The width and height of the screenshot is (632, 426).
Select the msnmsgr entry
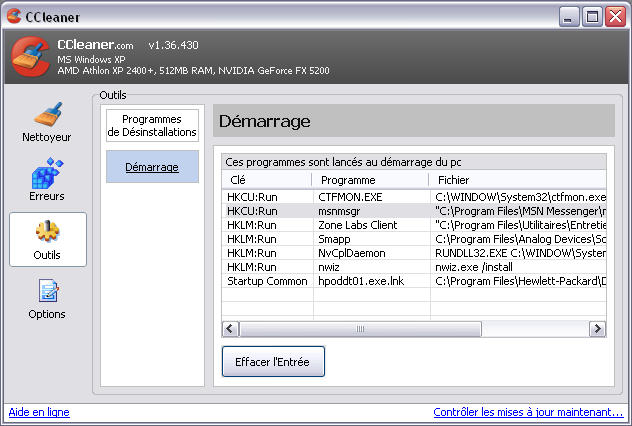(x=414, y=211)
